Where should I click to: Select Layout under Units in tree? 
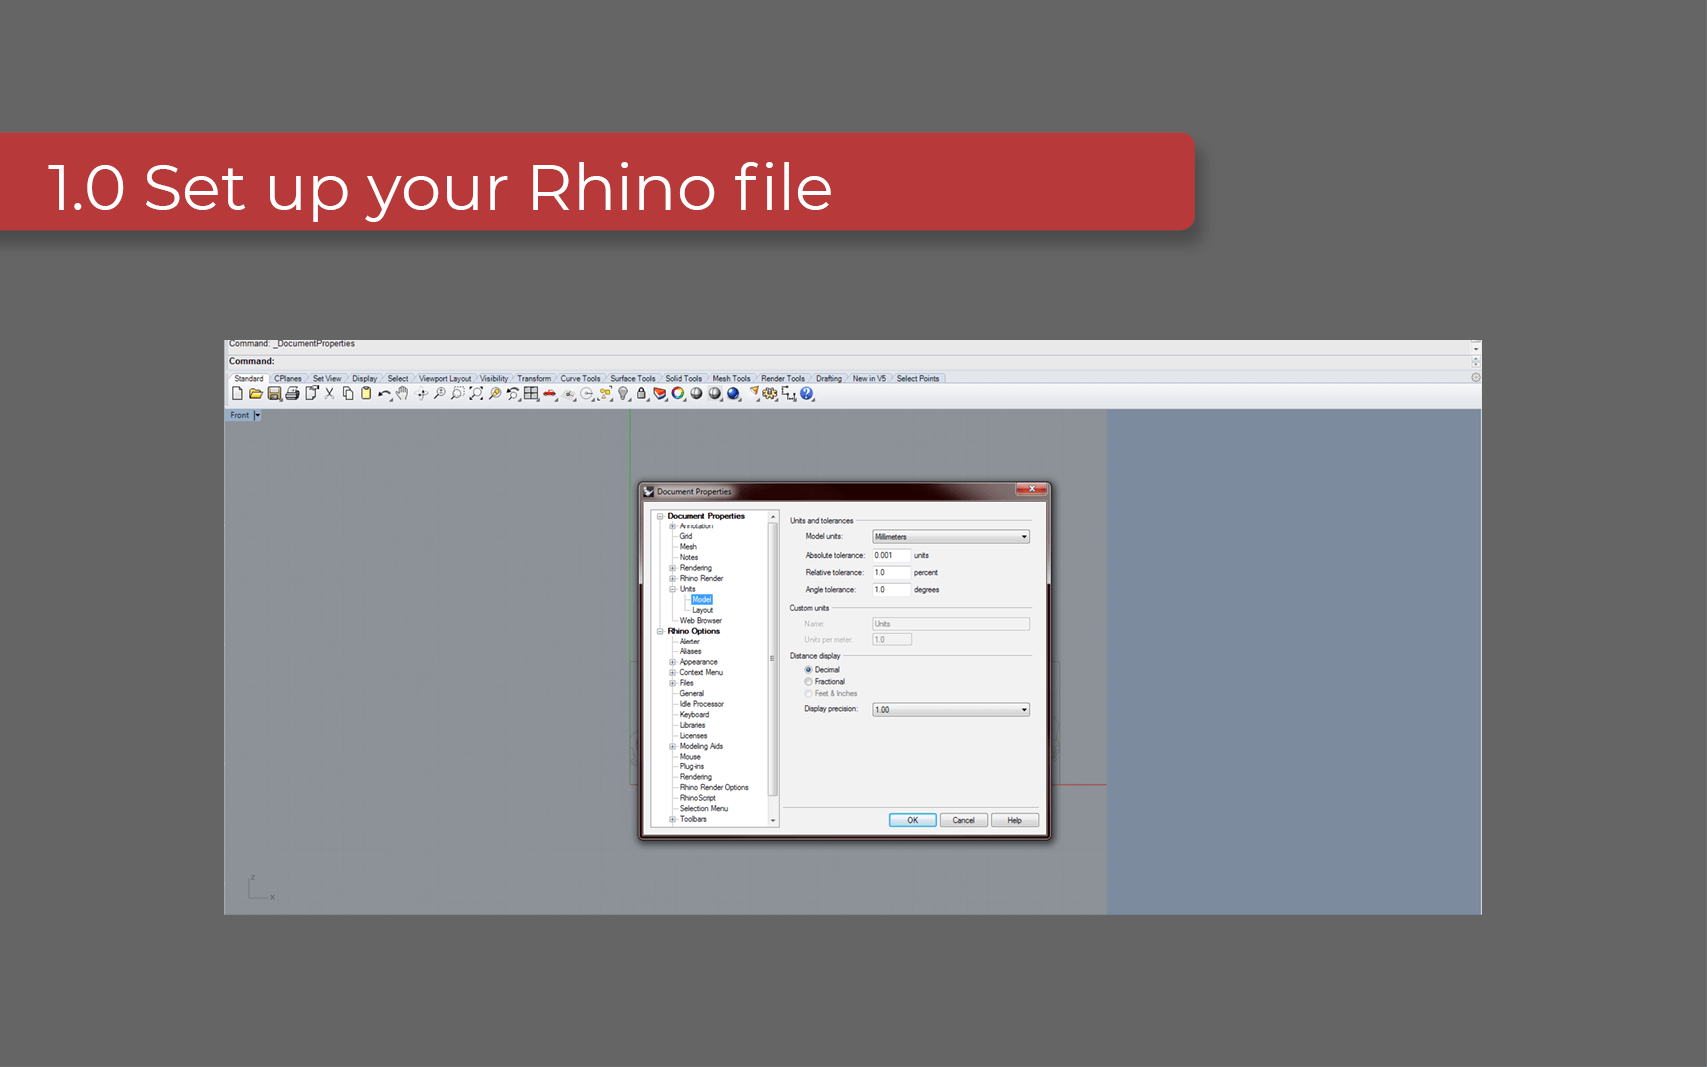[702, 610]
